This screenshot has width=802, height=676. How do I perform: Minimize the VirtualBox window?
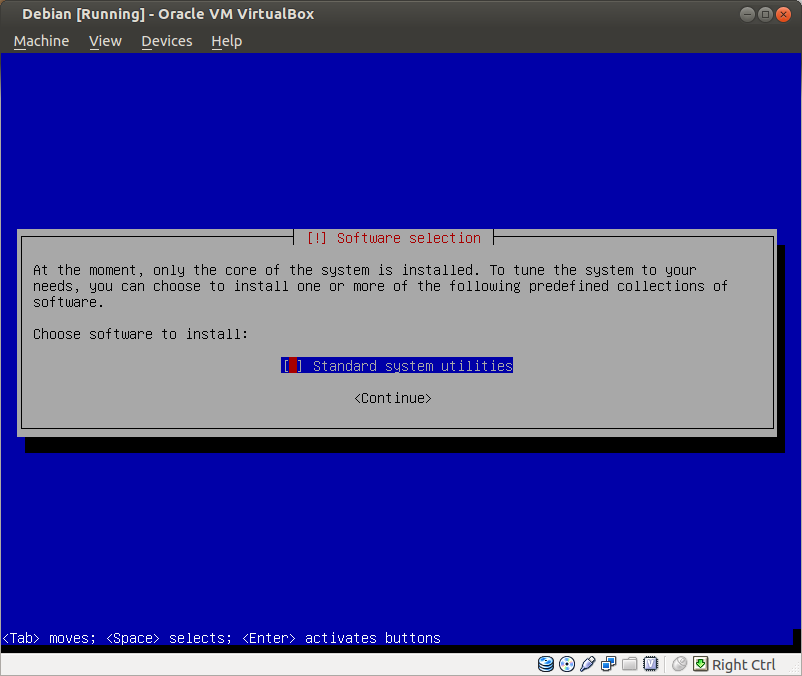[748, 14]
